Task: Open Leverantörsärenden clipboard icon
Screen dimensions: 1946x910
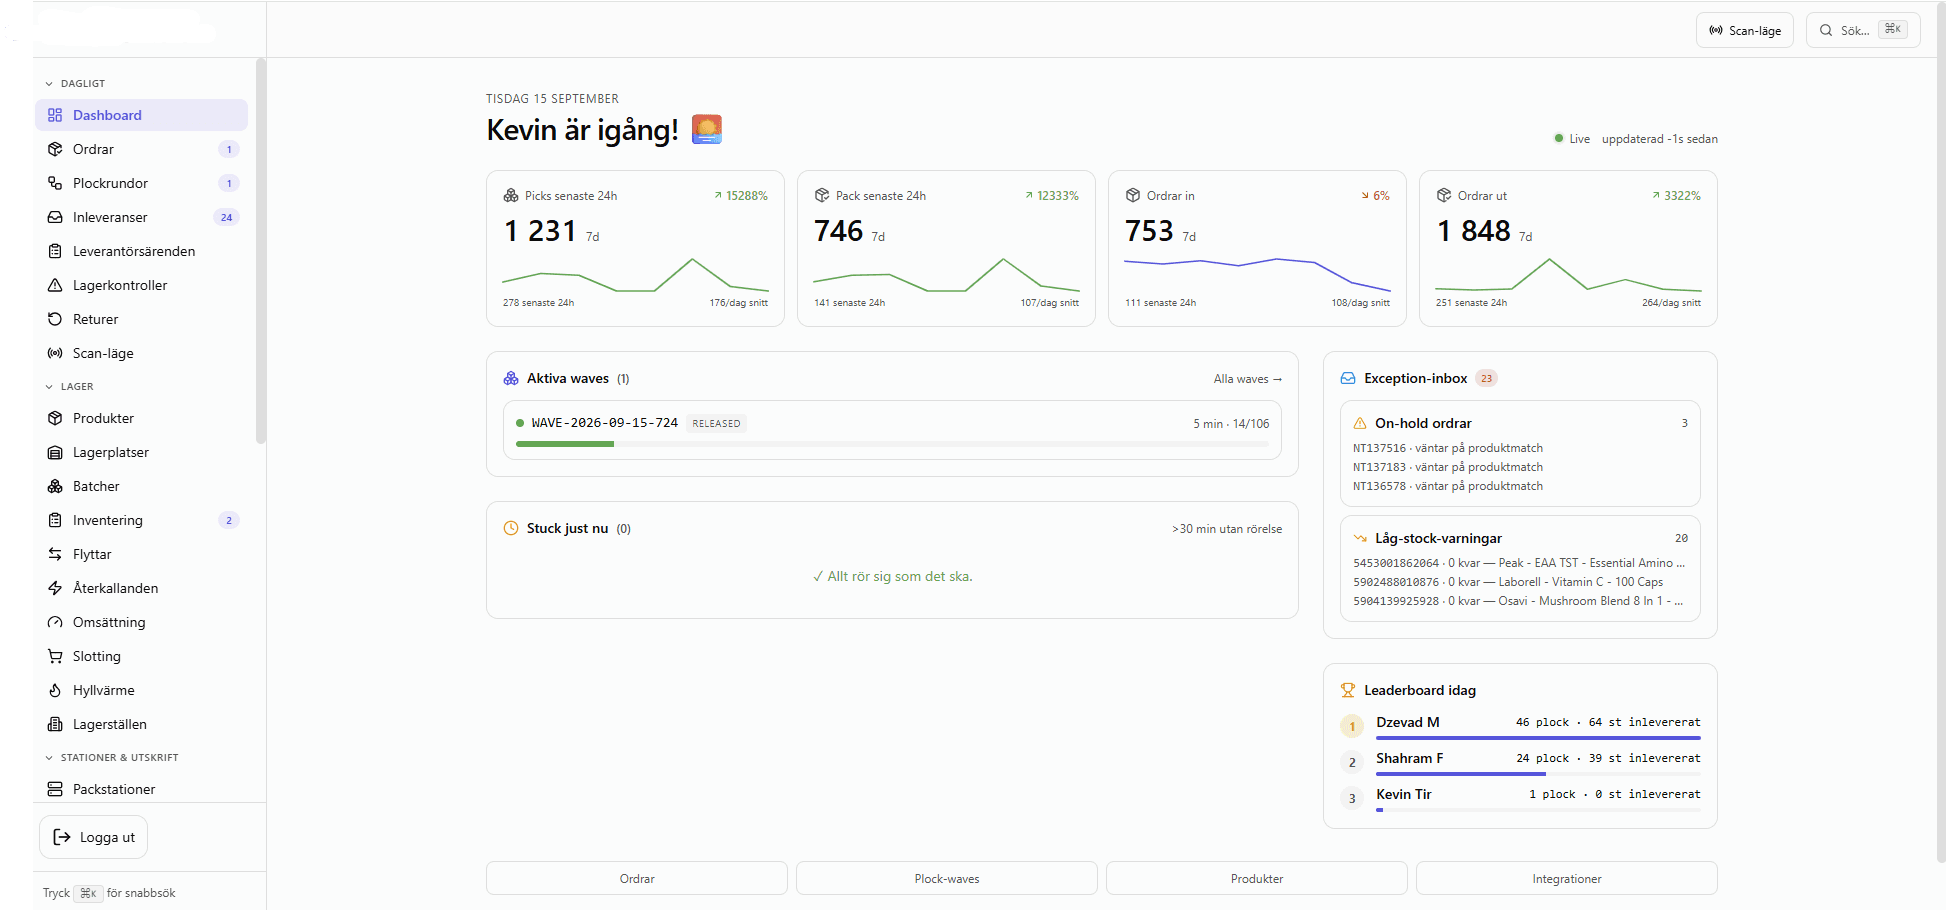Action: pos(55,251)
